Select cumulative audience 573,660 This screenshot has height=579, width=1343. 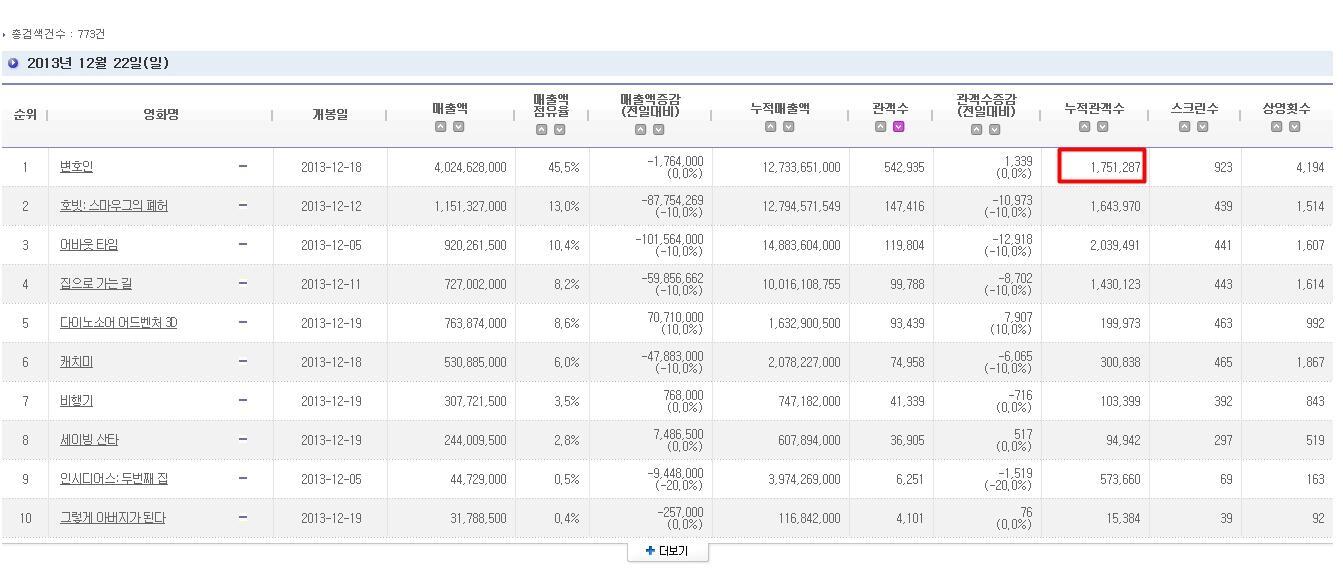coord(1120,480)
